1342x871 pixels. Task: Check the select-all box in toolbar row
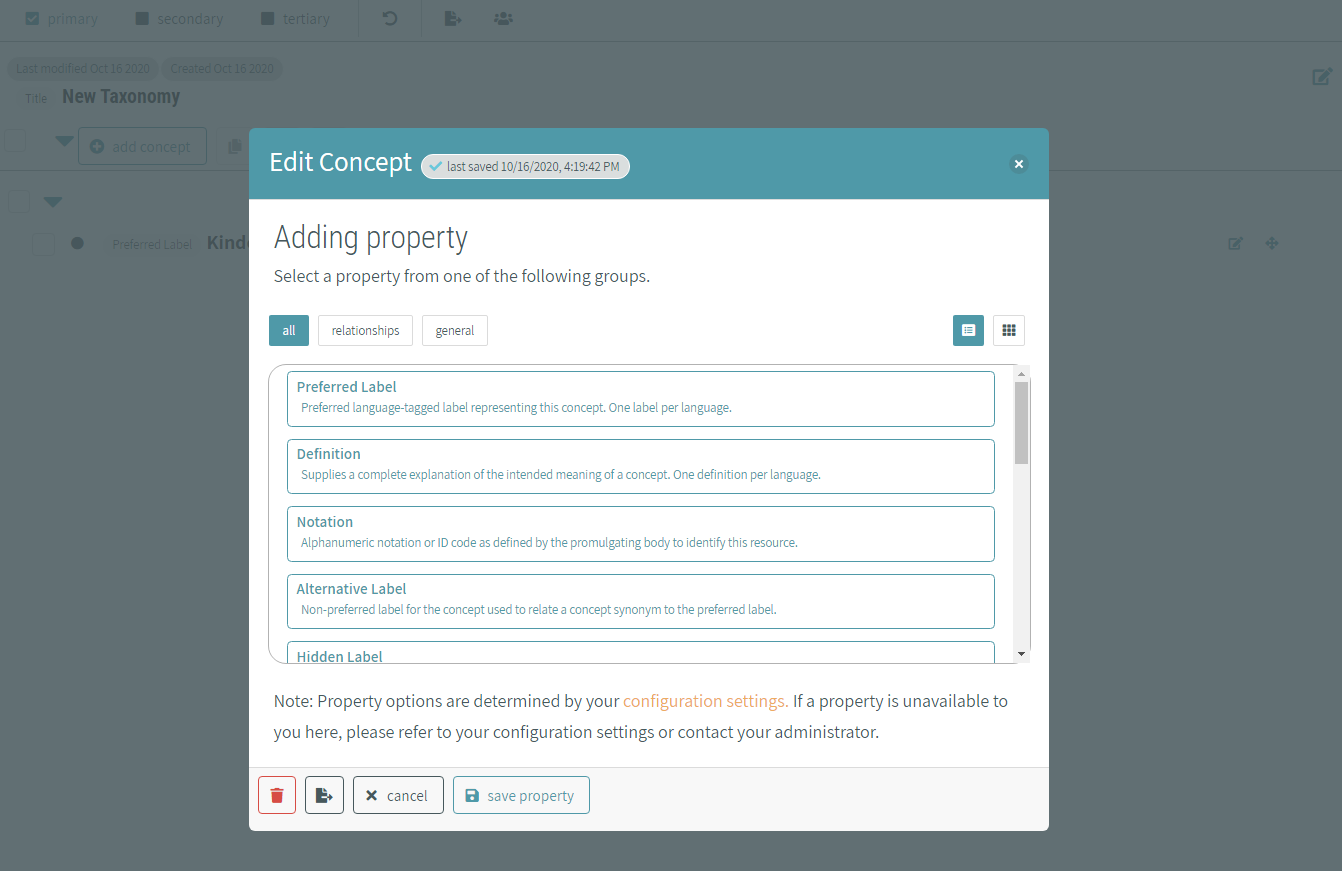tap(15, 140)
